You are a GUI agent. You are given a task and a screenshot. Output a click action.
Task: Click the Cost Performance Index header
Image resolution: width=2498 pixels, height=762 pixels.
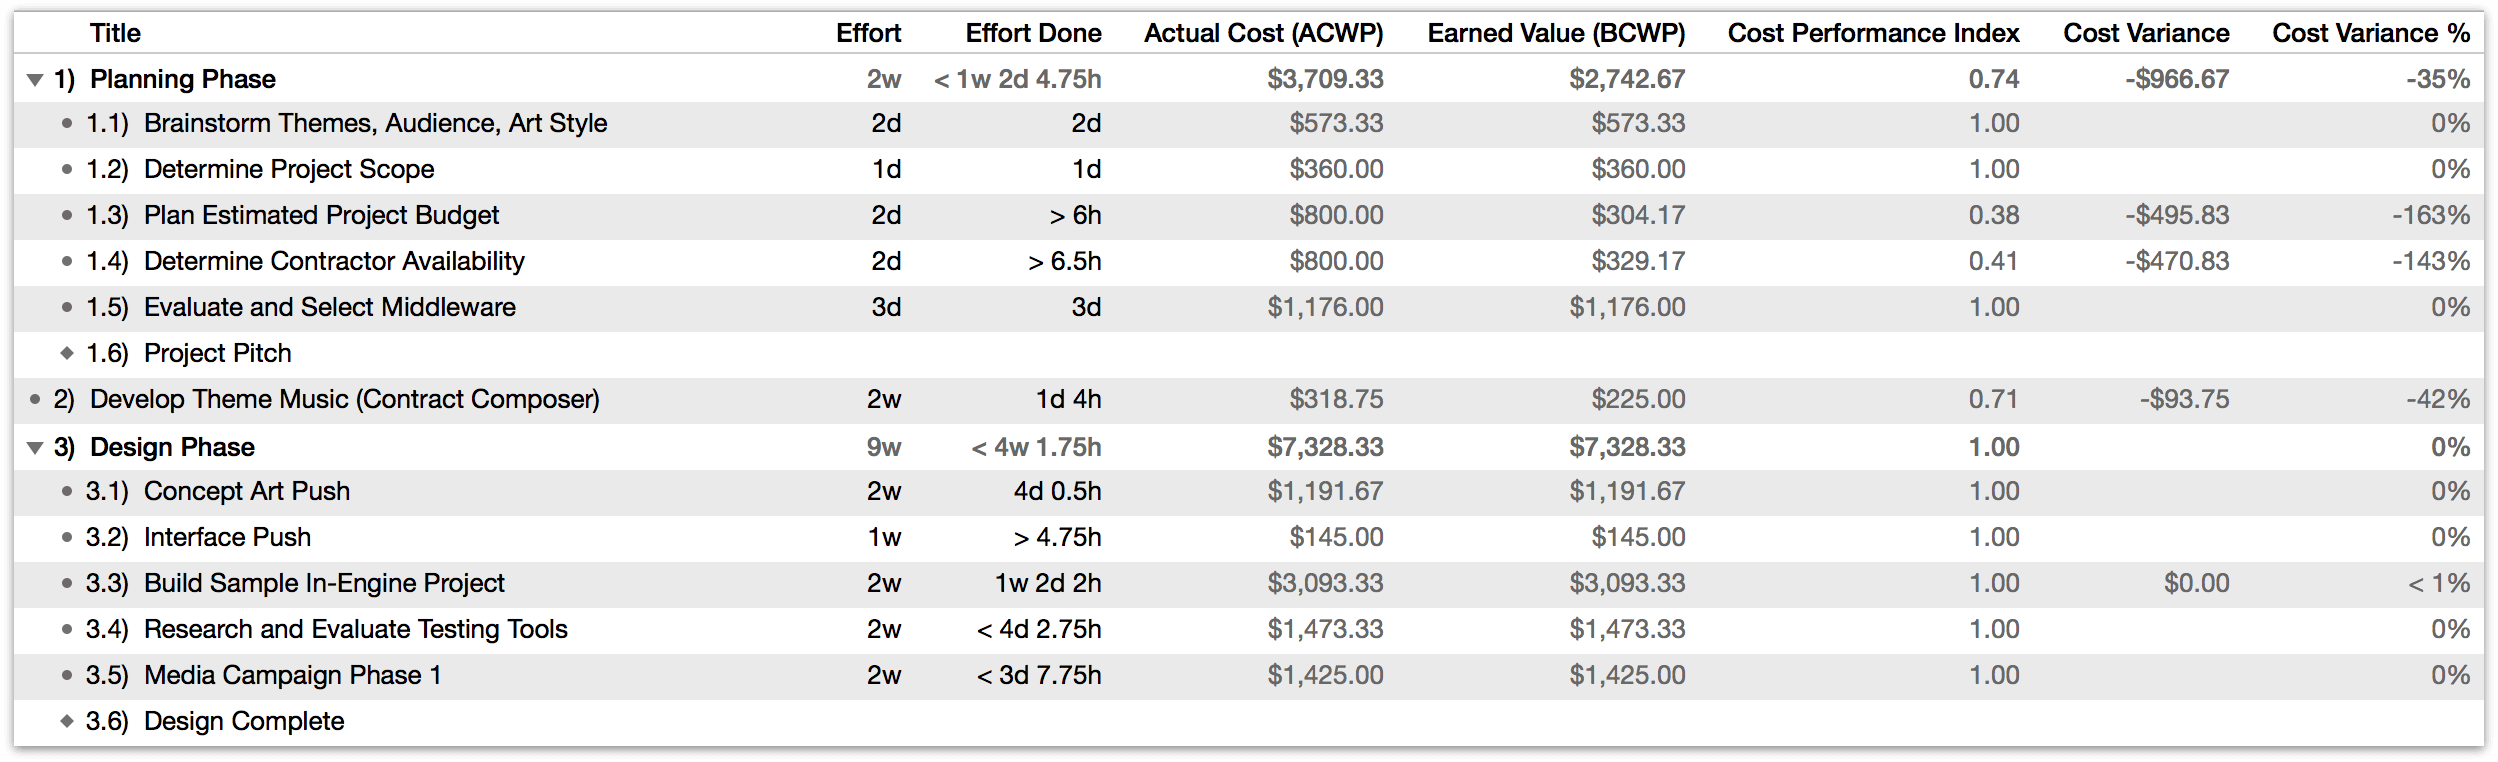pyautogui.click(x=1873, y=33)
